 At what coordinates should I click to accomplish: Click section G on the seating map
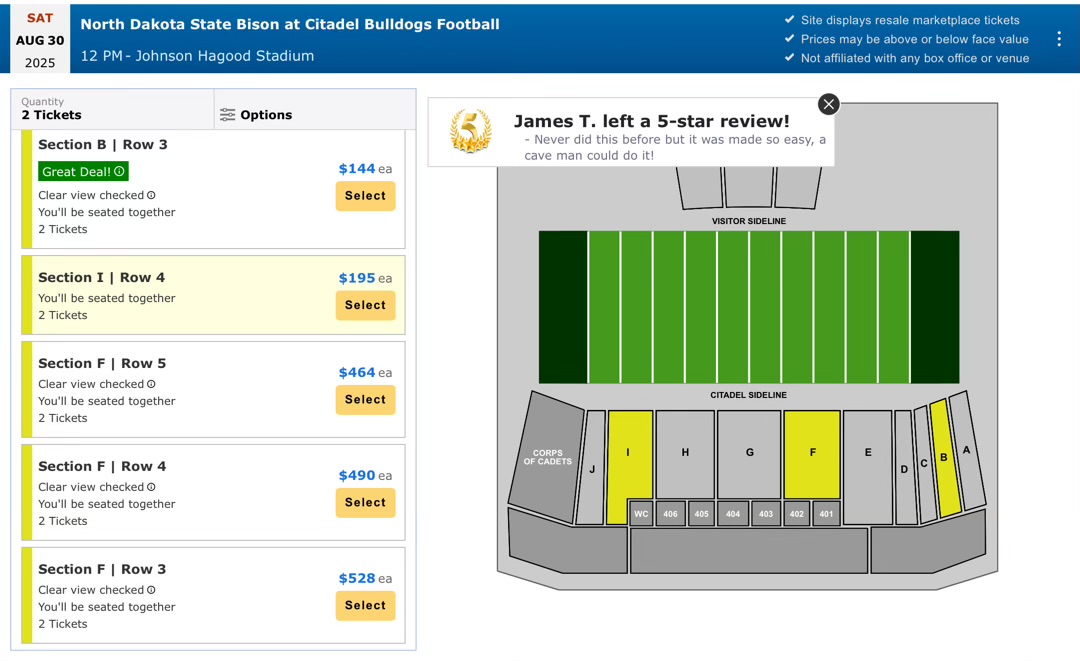click(749, 453)
